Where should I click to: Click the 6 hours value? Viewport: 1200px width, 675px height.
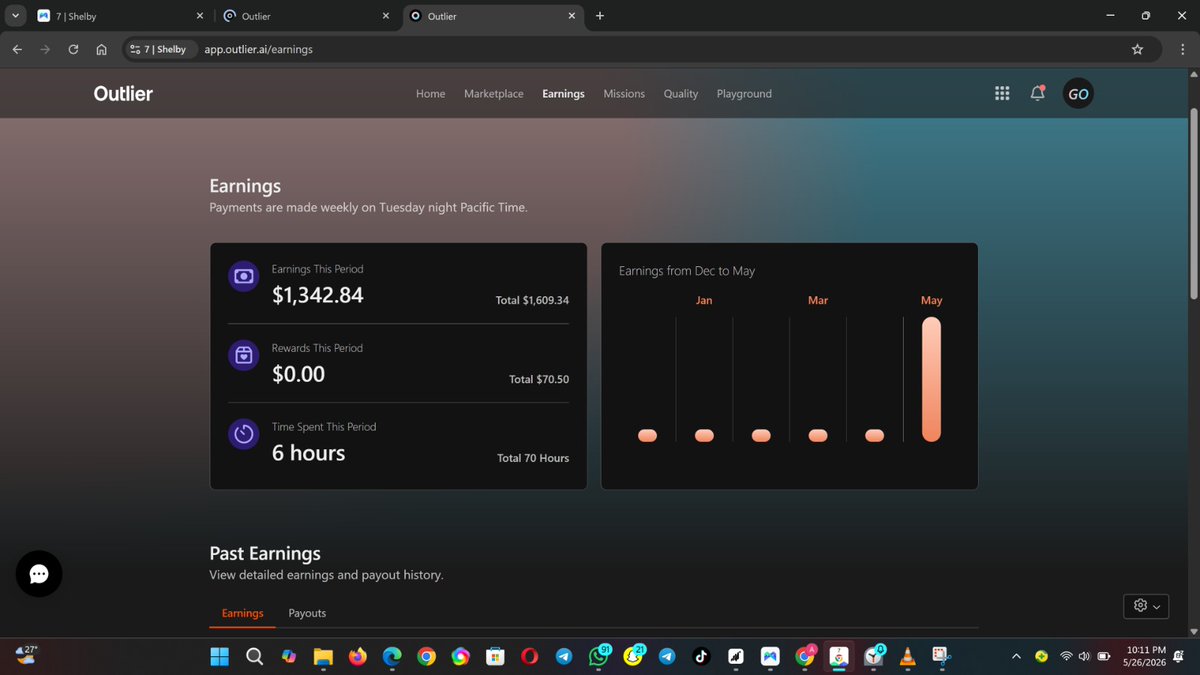click(x=309, y=453)
